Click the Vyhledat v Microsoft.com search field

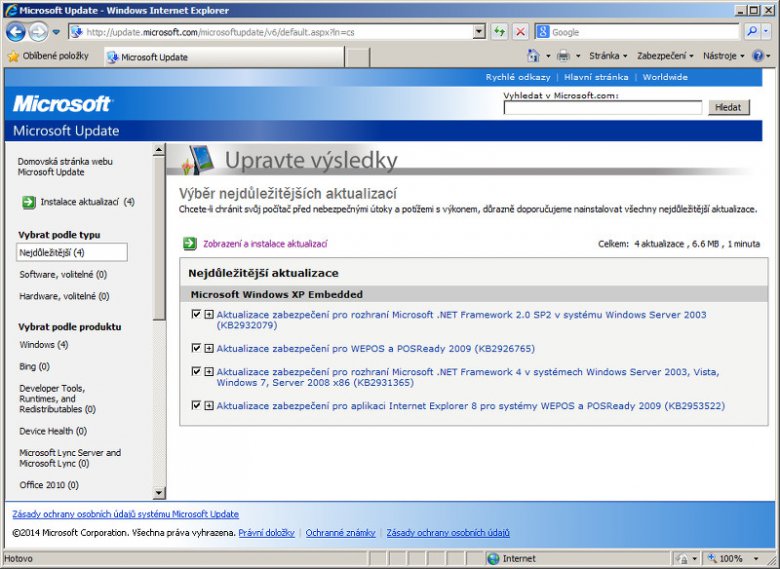[603, 108]
